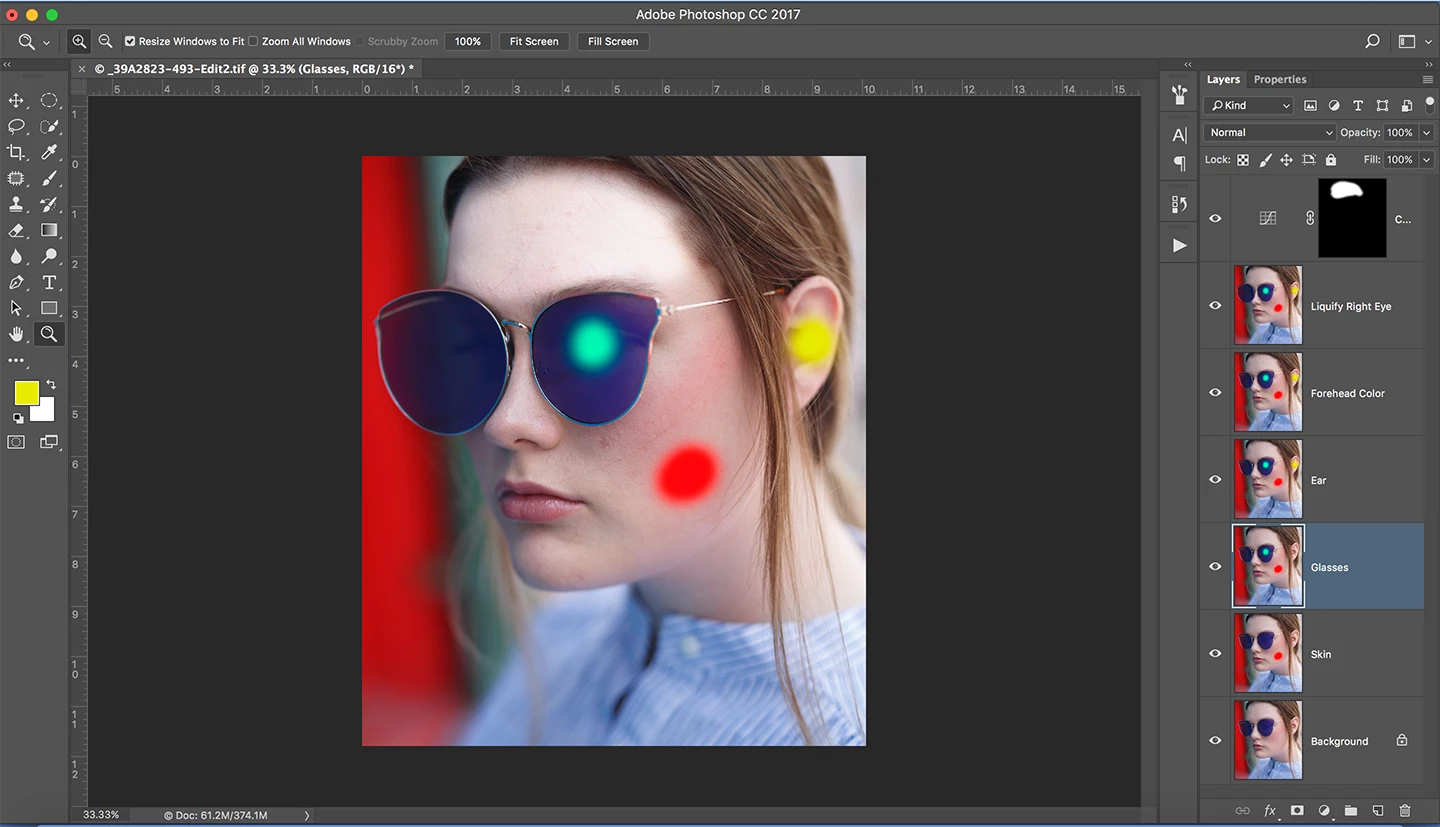Screen dimensions: 1440x827
Task: Add a layer mask from panel bottom
Action: (1297, 811)
